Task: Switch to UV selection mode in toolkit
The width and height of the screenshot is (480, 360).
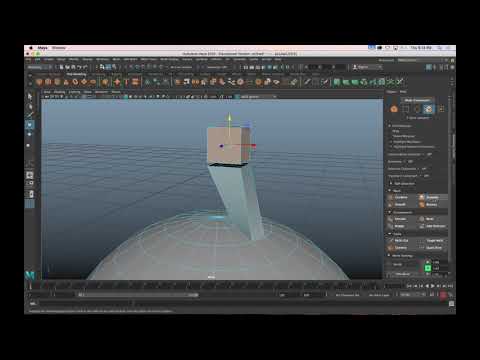Action: pyautogui.click(x=442, y=109)
